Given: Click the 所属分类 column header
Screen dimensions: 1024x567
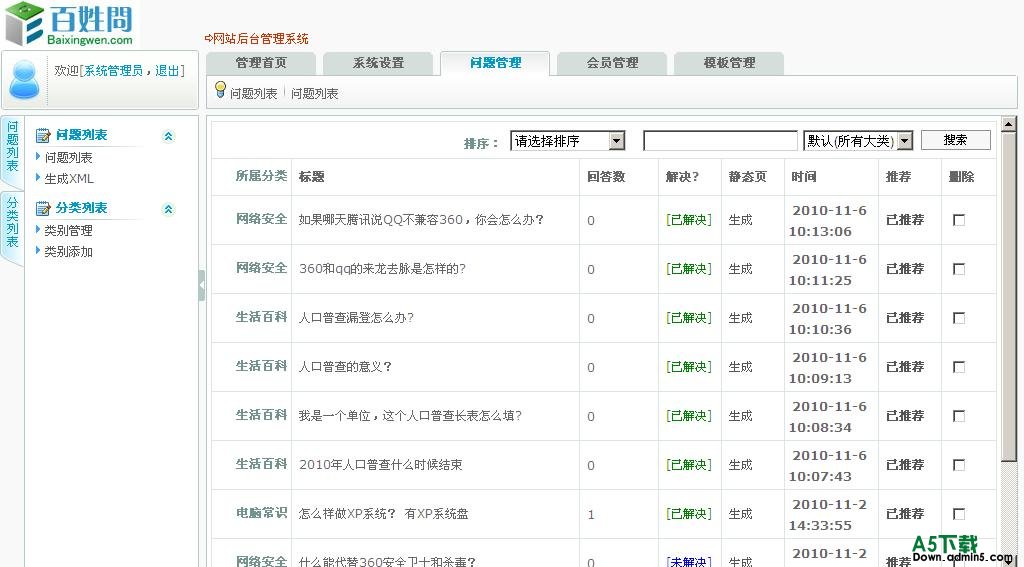Looking at the screenshot, I should (261, 176).
